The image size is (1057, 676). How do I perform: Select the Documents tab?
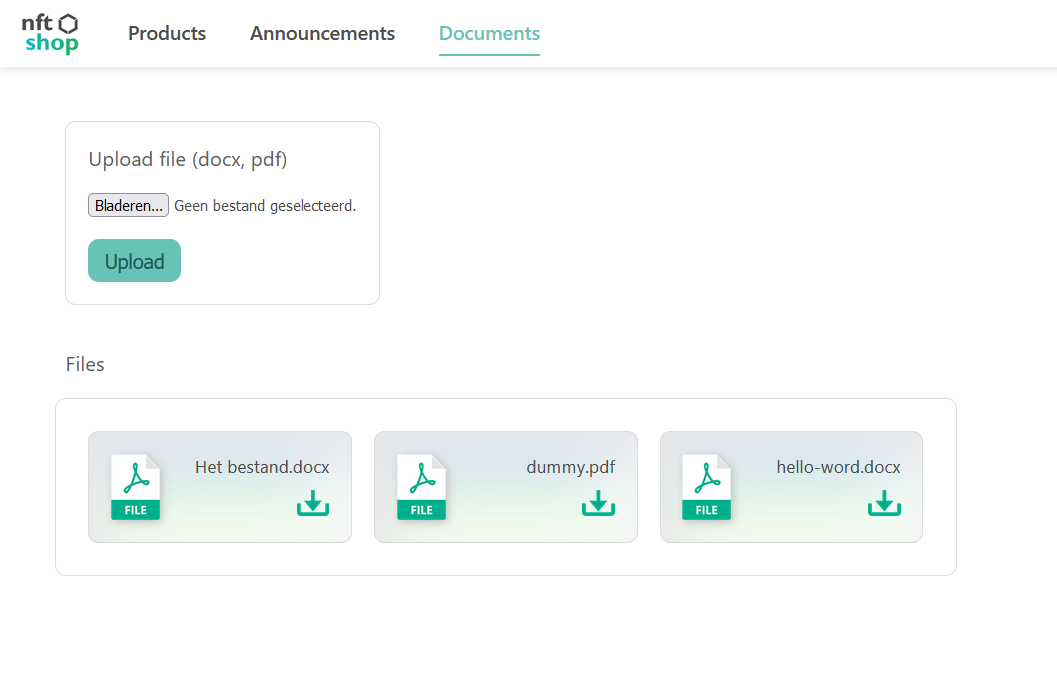click(489, 33)
